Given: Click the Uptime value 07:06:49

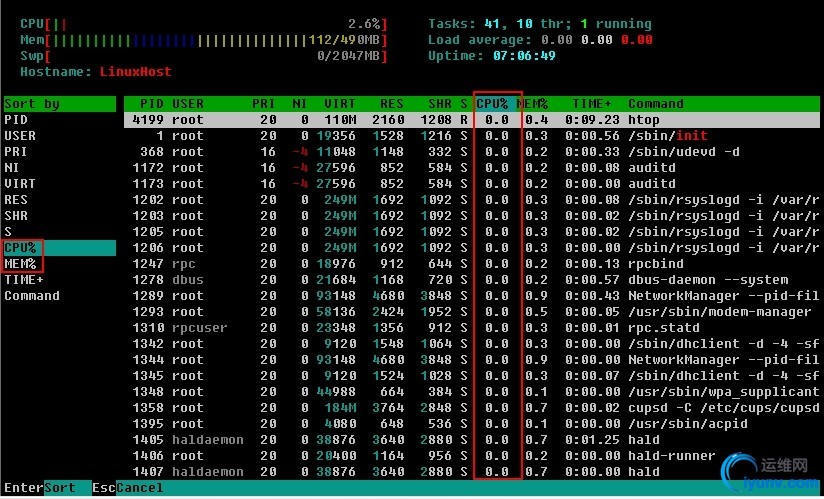Looking at the screenshot, I should point(524,56).
